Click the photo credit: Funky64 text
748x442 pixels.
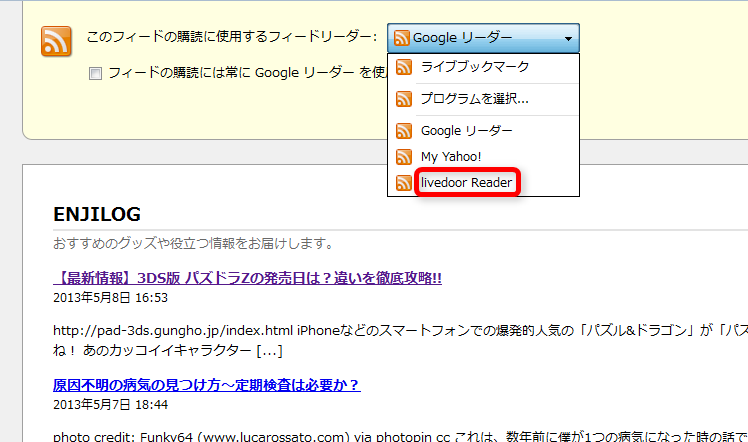[x=123, y=437]
